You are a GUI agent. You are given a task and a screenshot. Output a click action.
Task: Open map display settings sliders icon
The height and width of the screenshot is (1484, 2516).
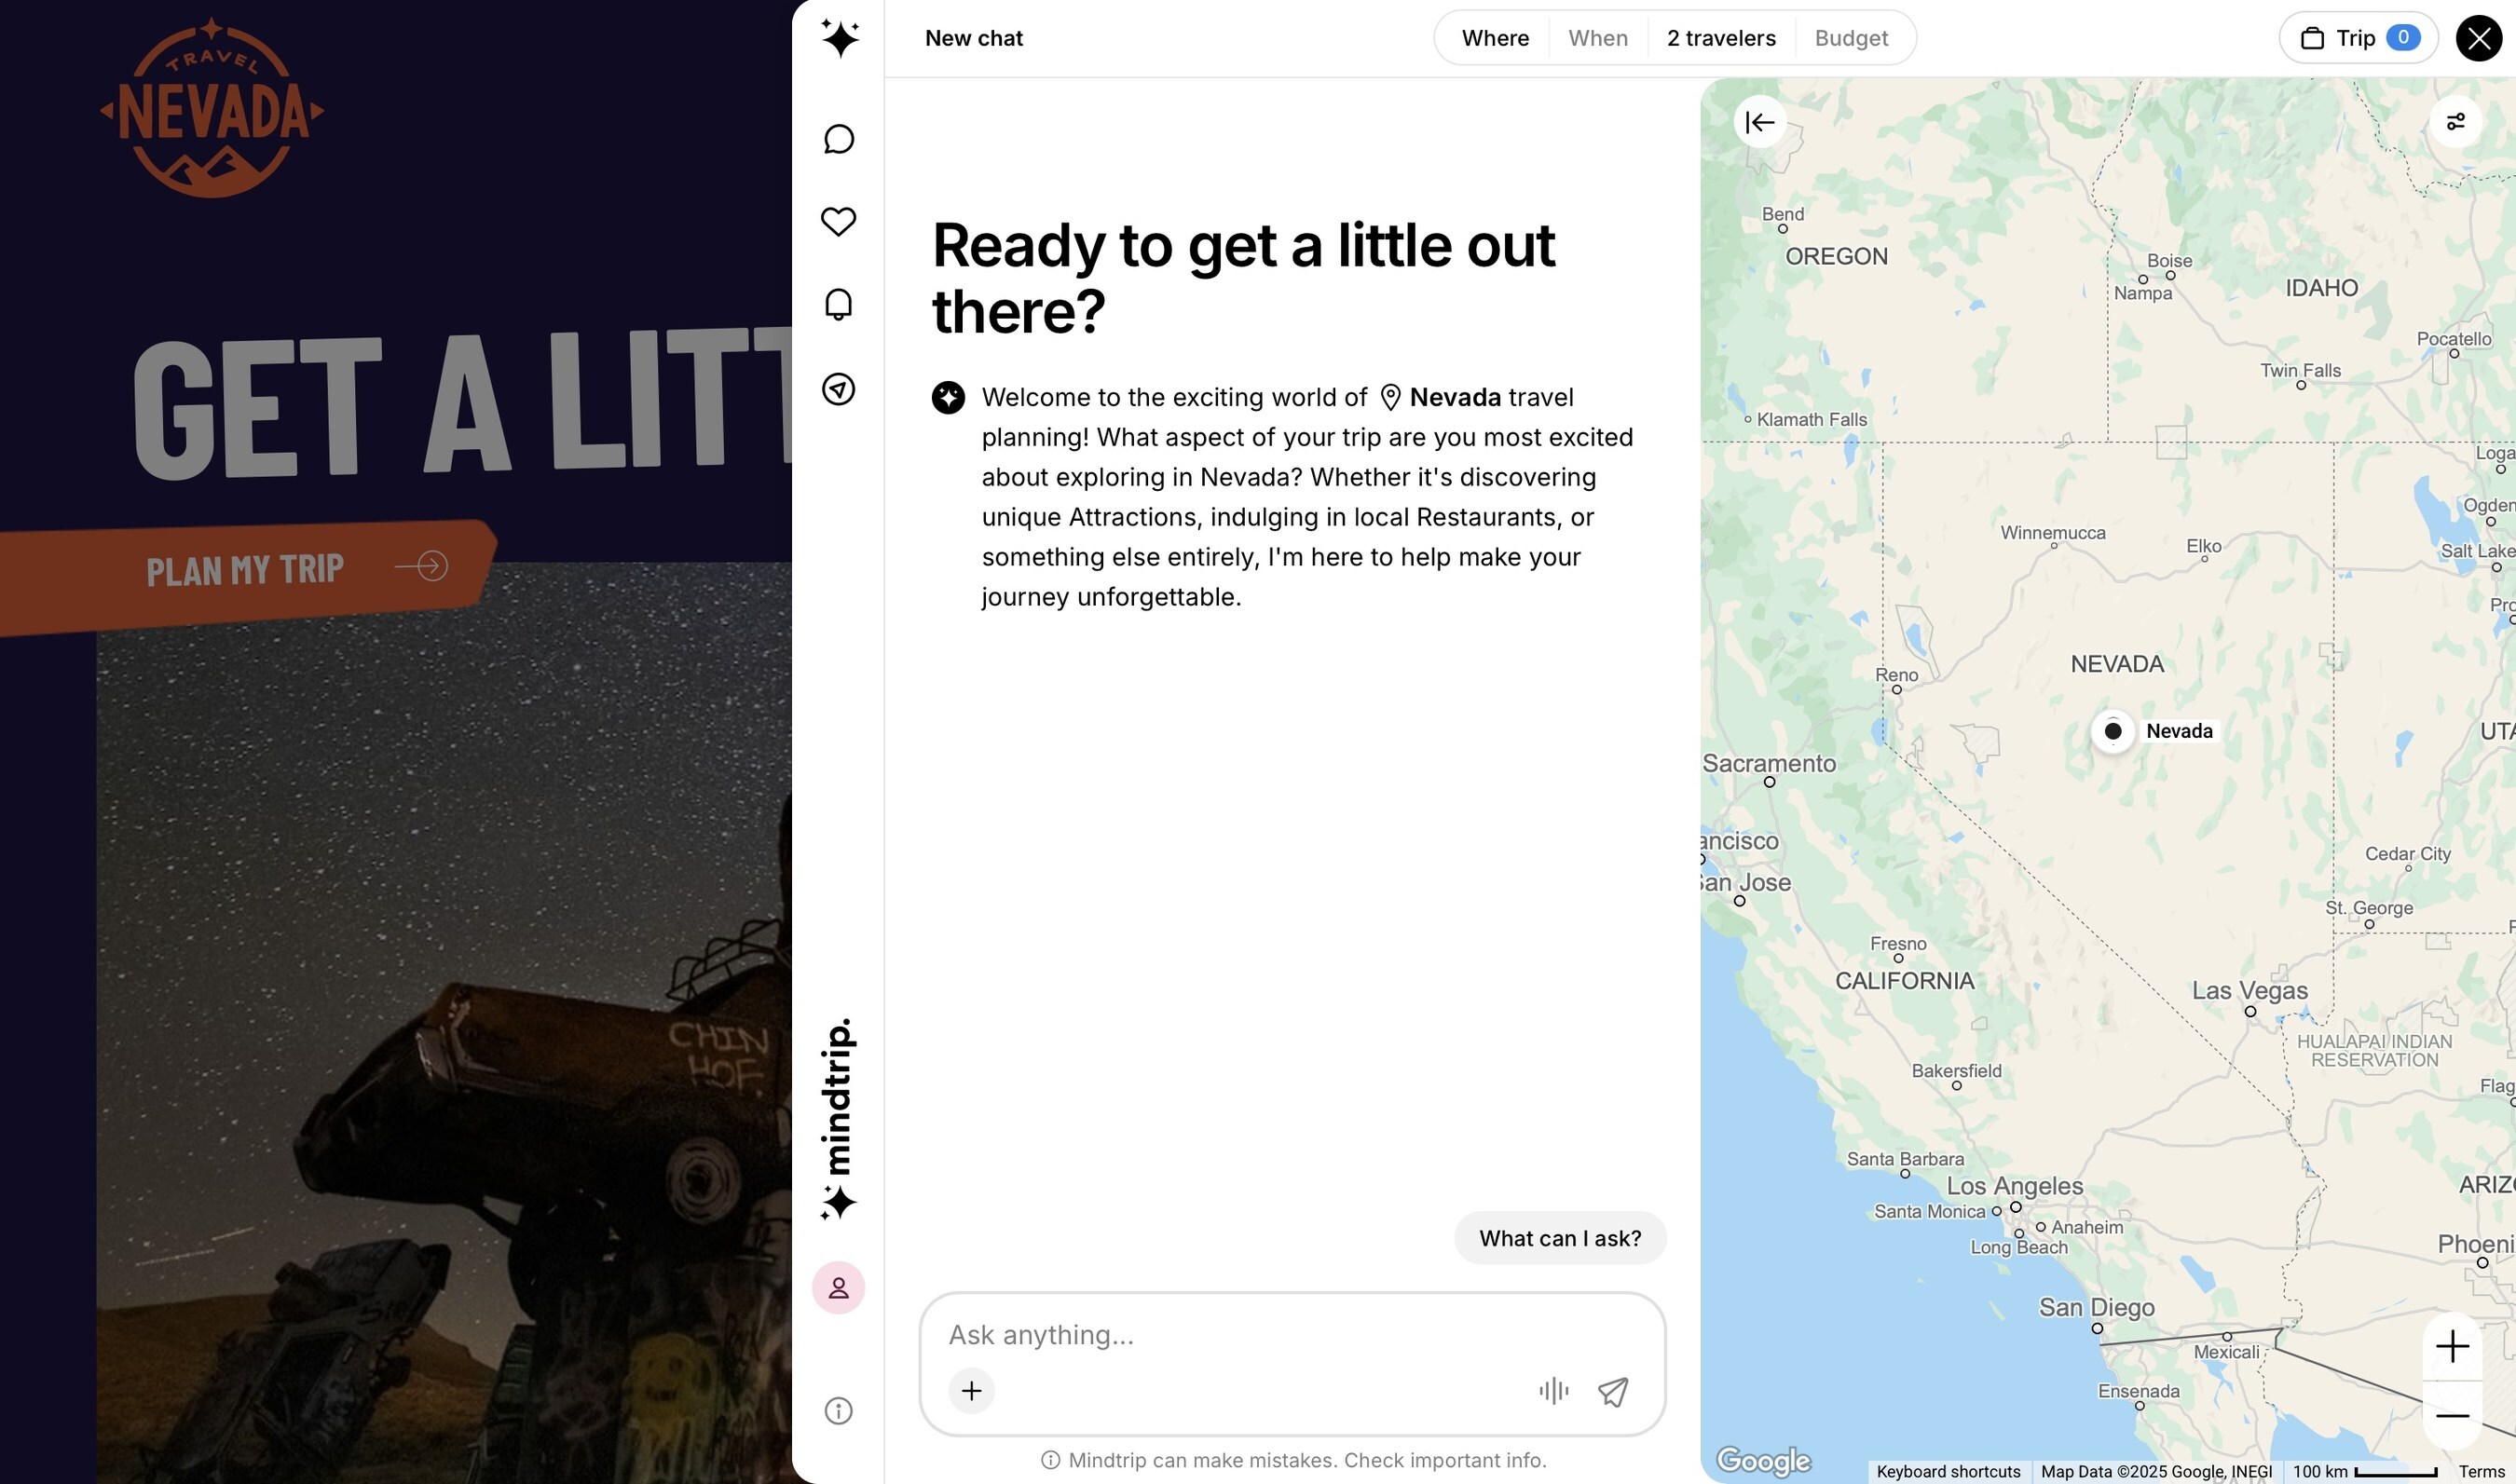[2456, 121]
